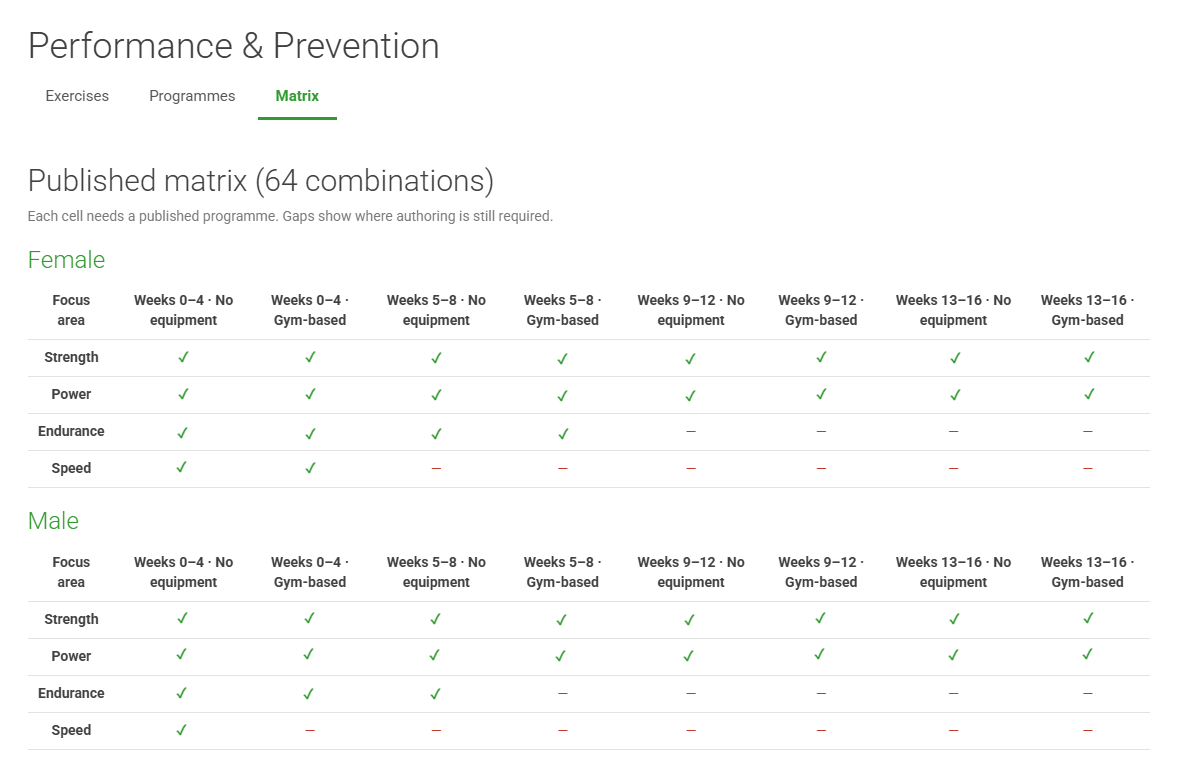Click Female Strength Weeks 0–4 No equipment checkmark
The width and height of the screenshot is (1188, 783).
click(183, 357)
